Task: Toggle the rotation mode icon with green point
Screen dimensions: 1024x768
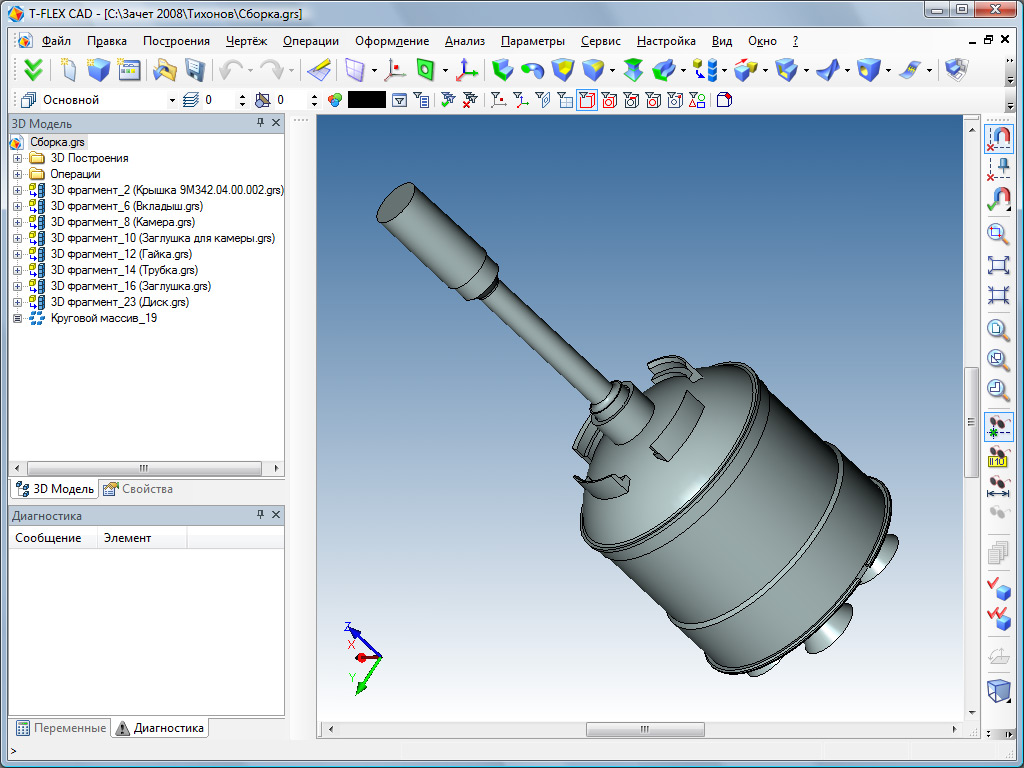Action: (x=998, y=427)
